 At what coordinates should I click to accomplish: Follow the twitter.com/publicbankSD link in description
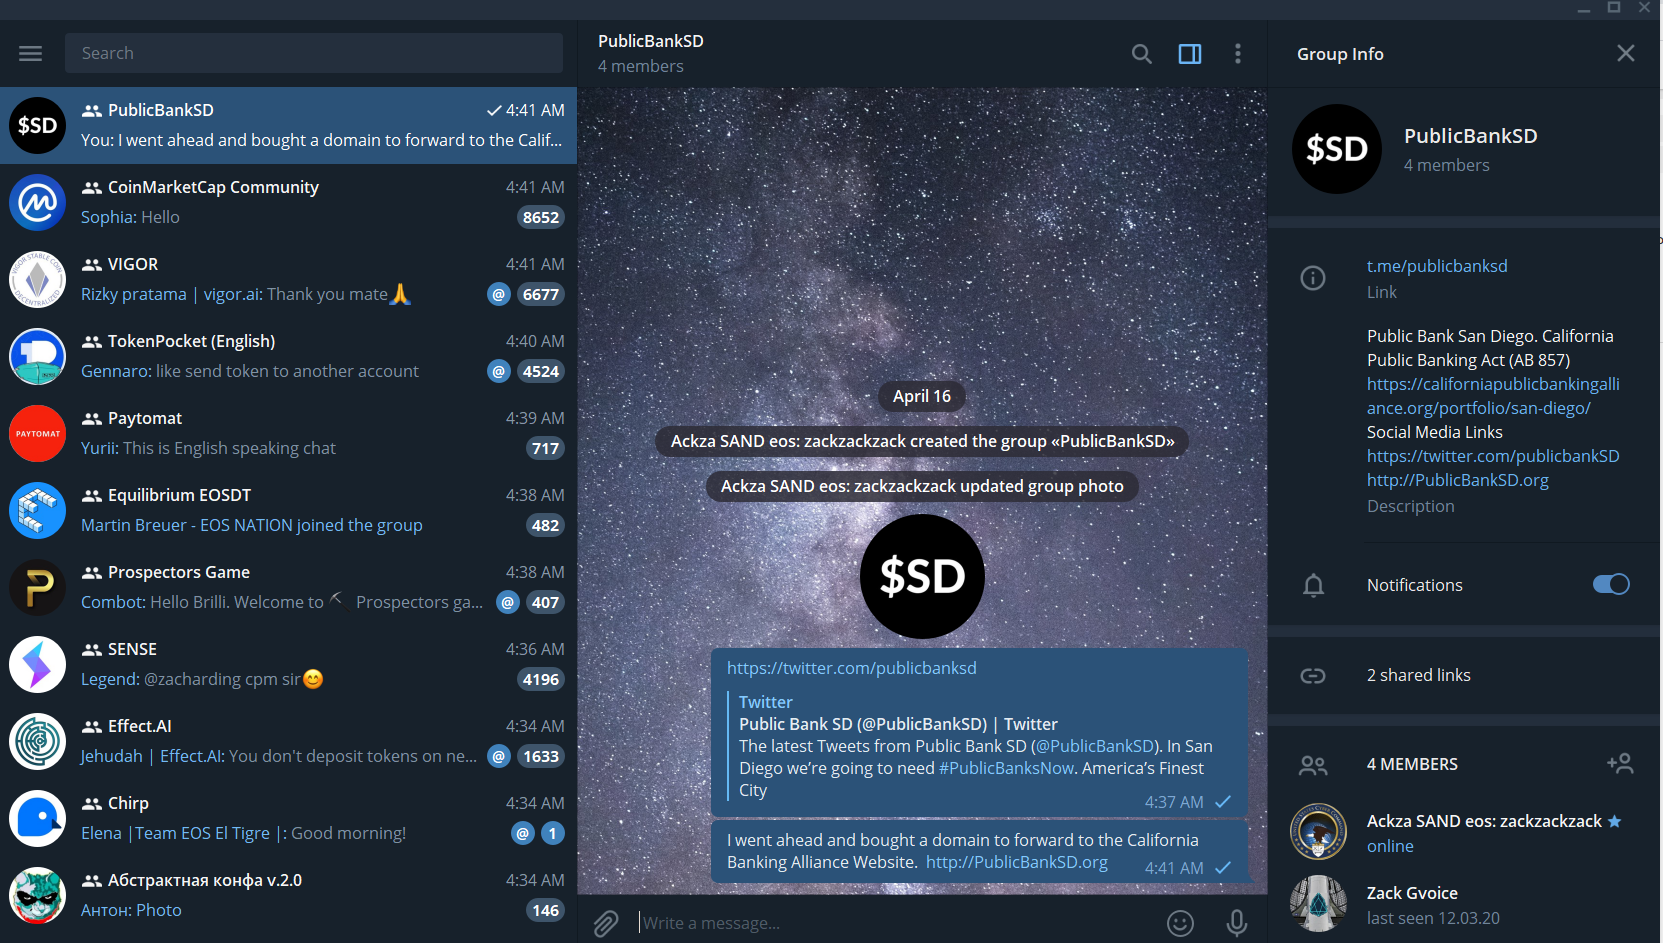pyautogui.click(x=1493, y=456)
